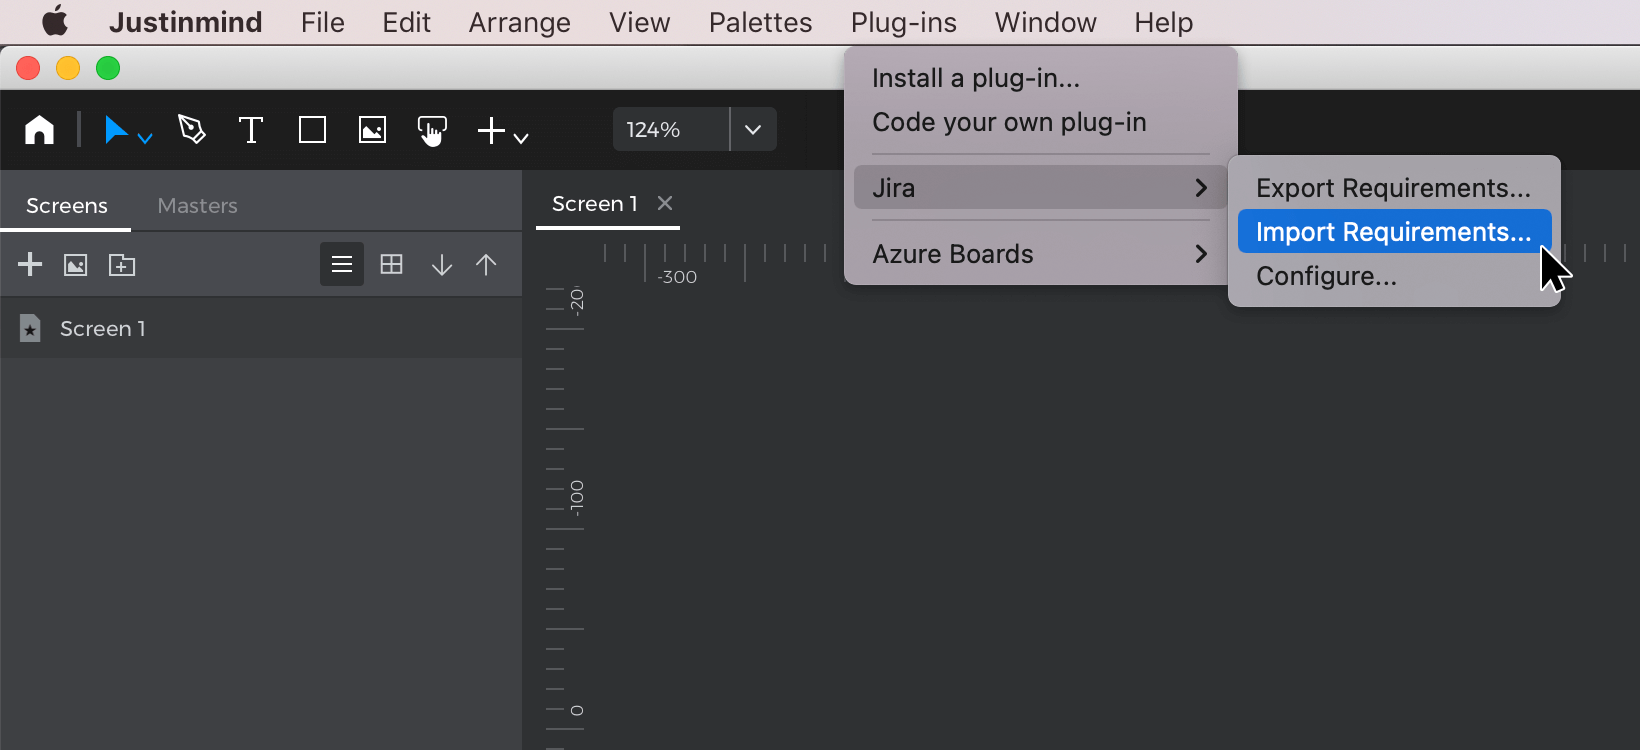Select the Rectangle shape tool
The height and width of the screenshot is (750, 1640).
tap(312, 130)
